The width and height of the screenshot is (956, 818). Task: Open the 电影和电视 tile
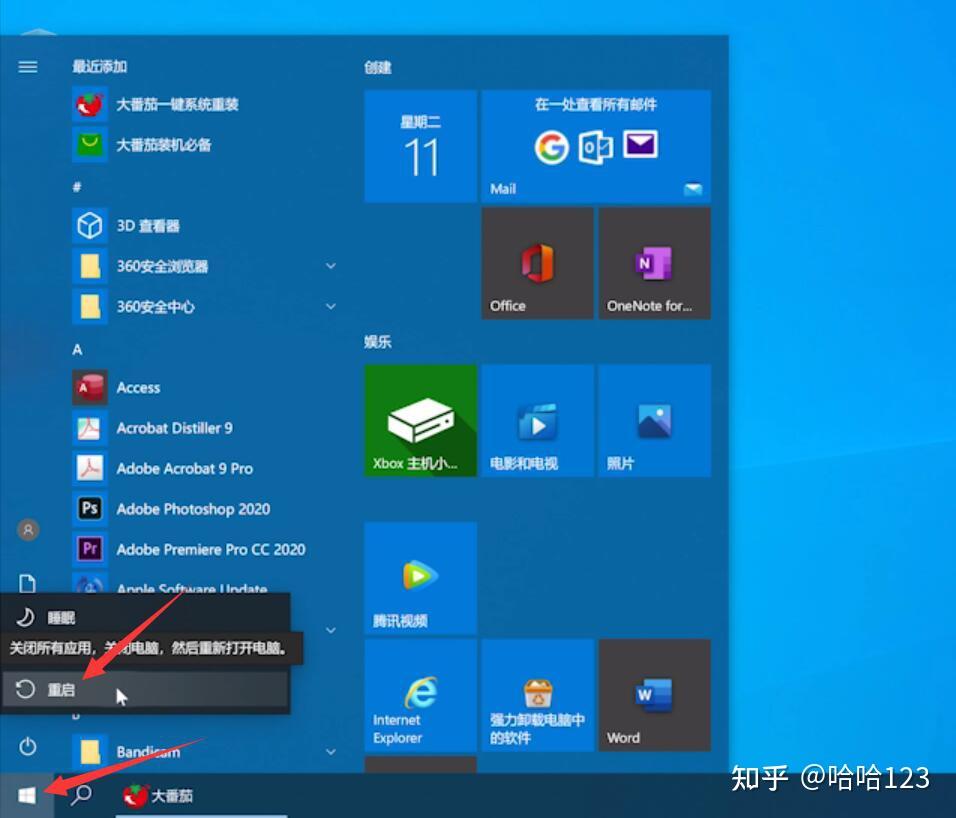click(x=537, y=421)
